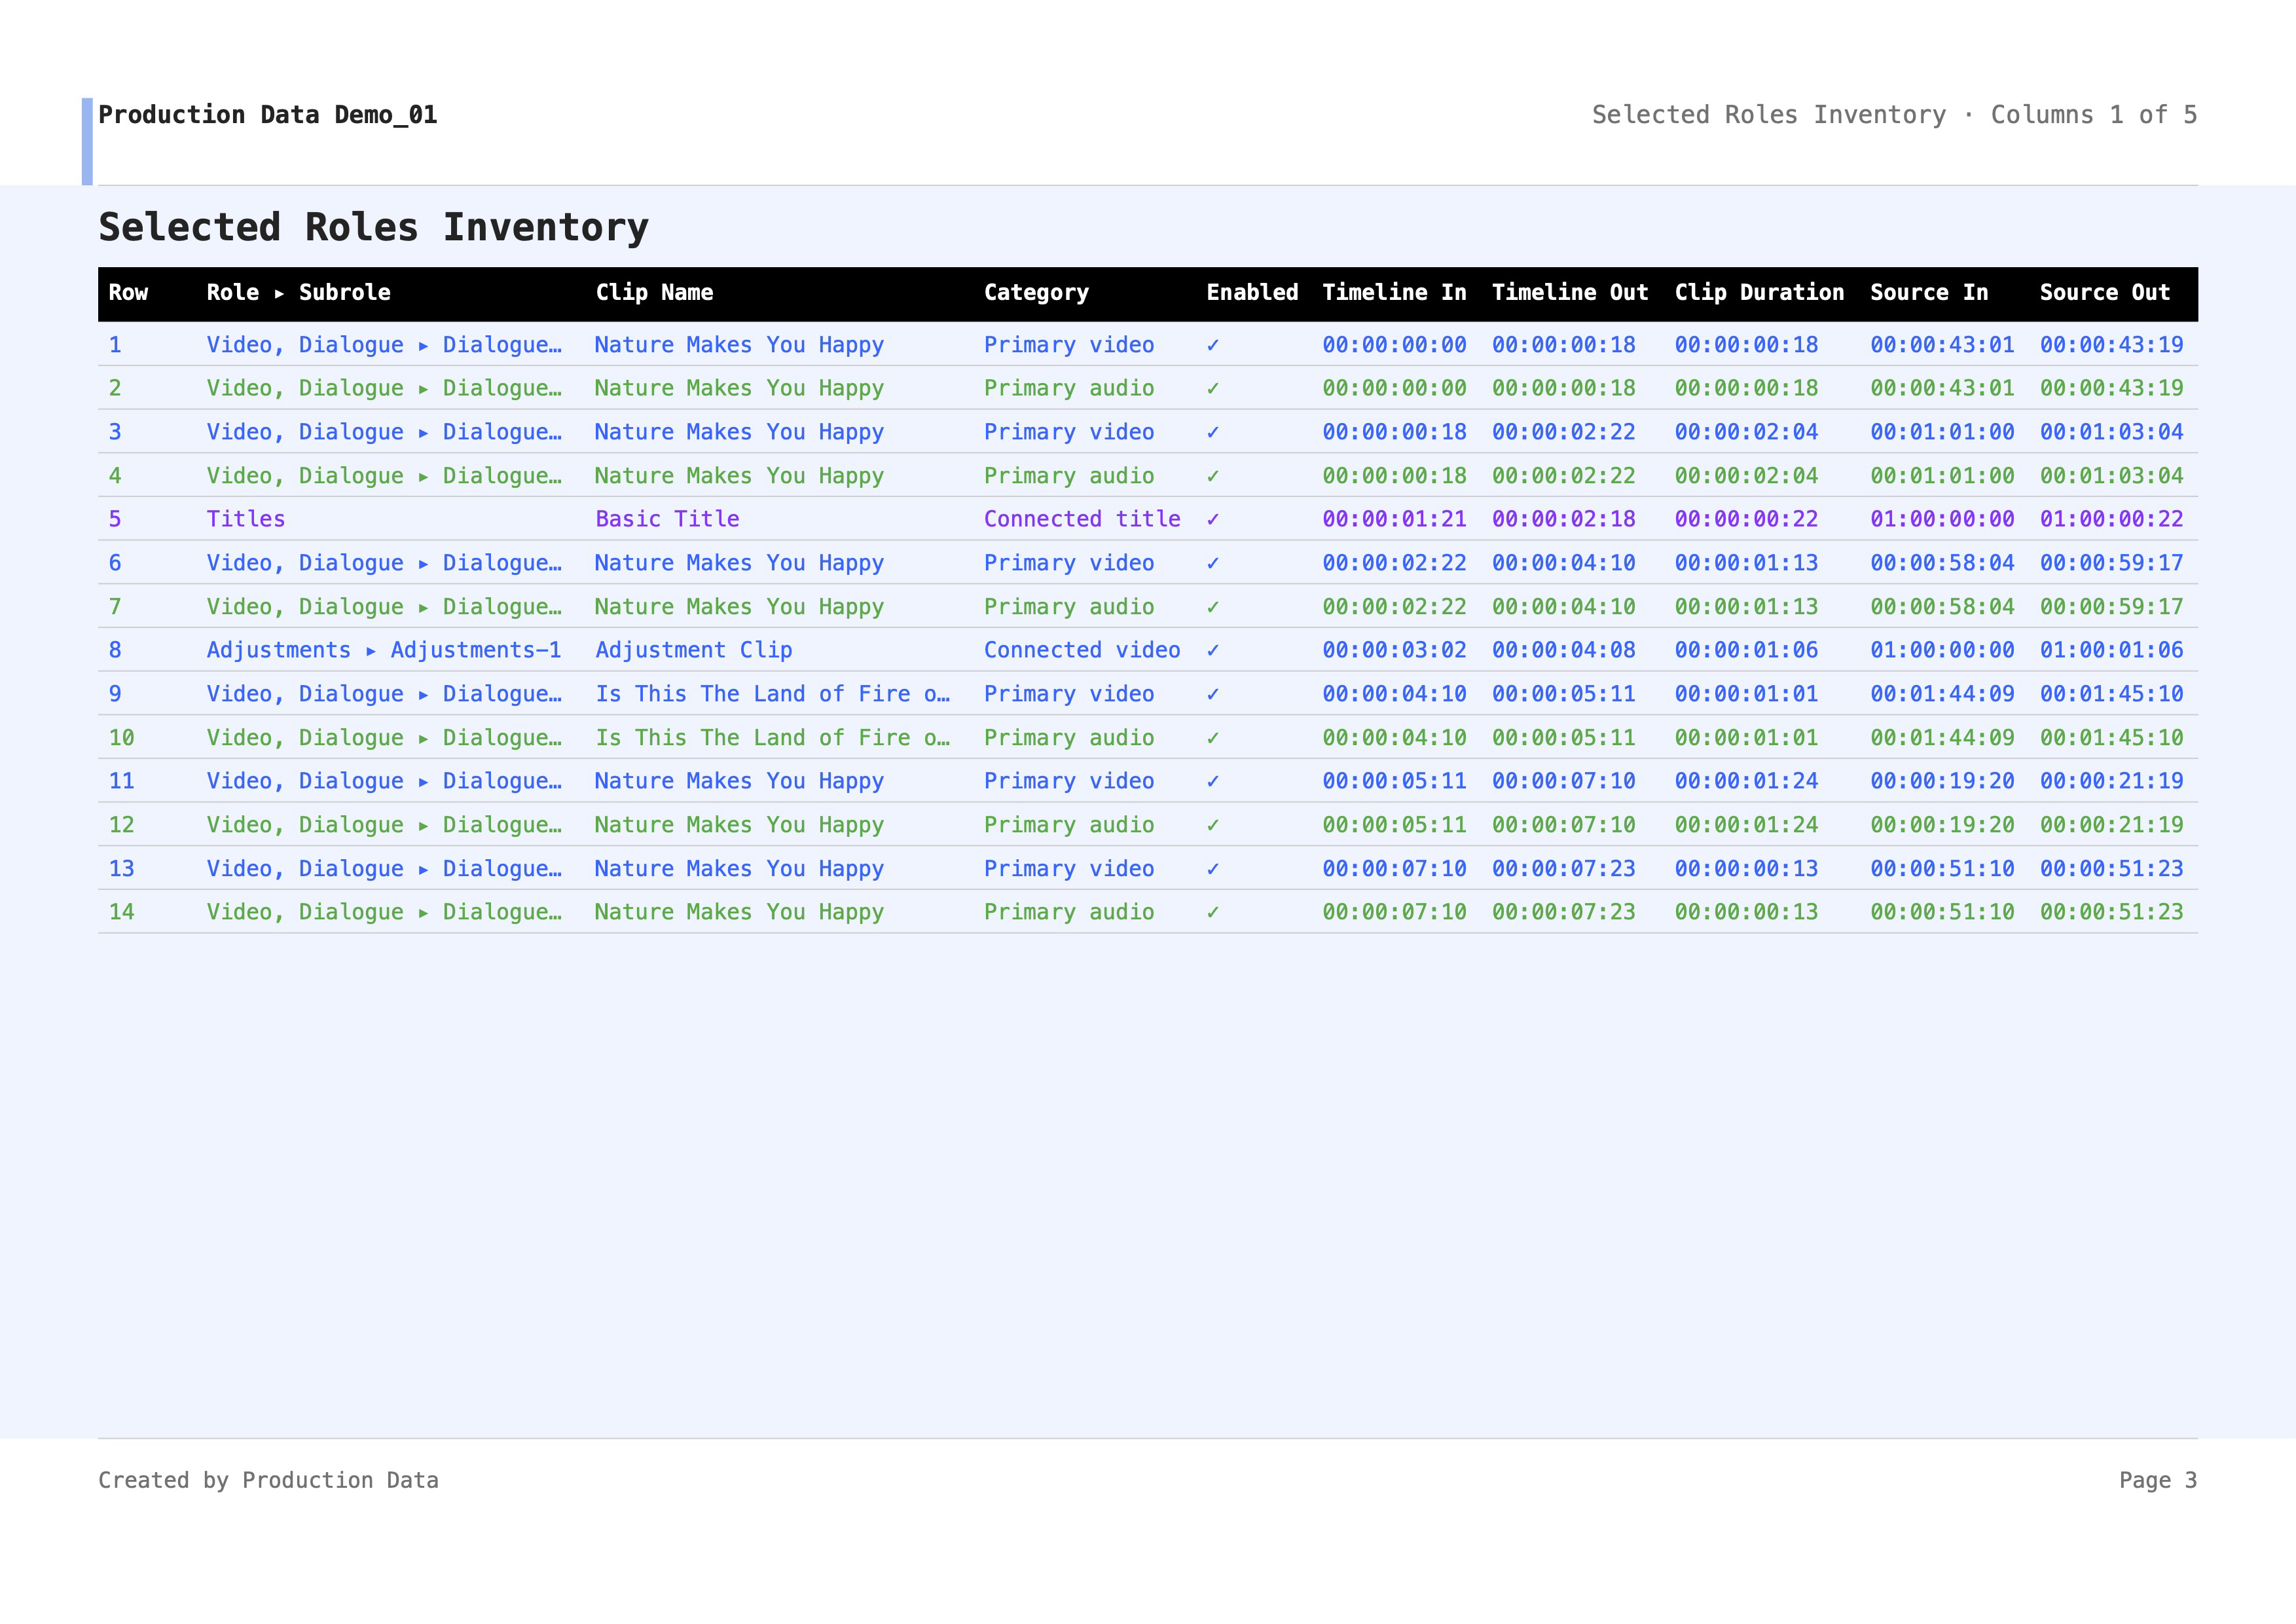Click Source Out 00:01:03:04 in row 4
The height and width of the screenshot is (1624, 2296).
click(x=2111, y=476)
